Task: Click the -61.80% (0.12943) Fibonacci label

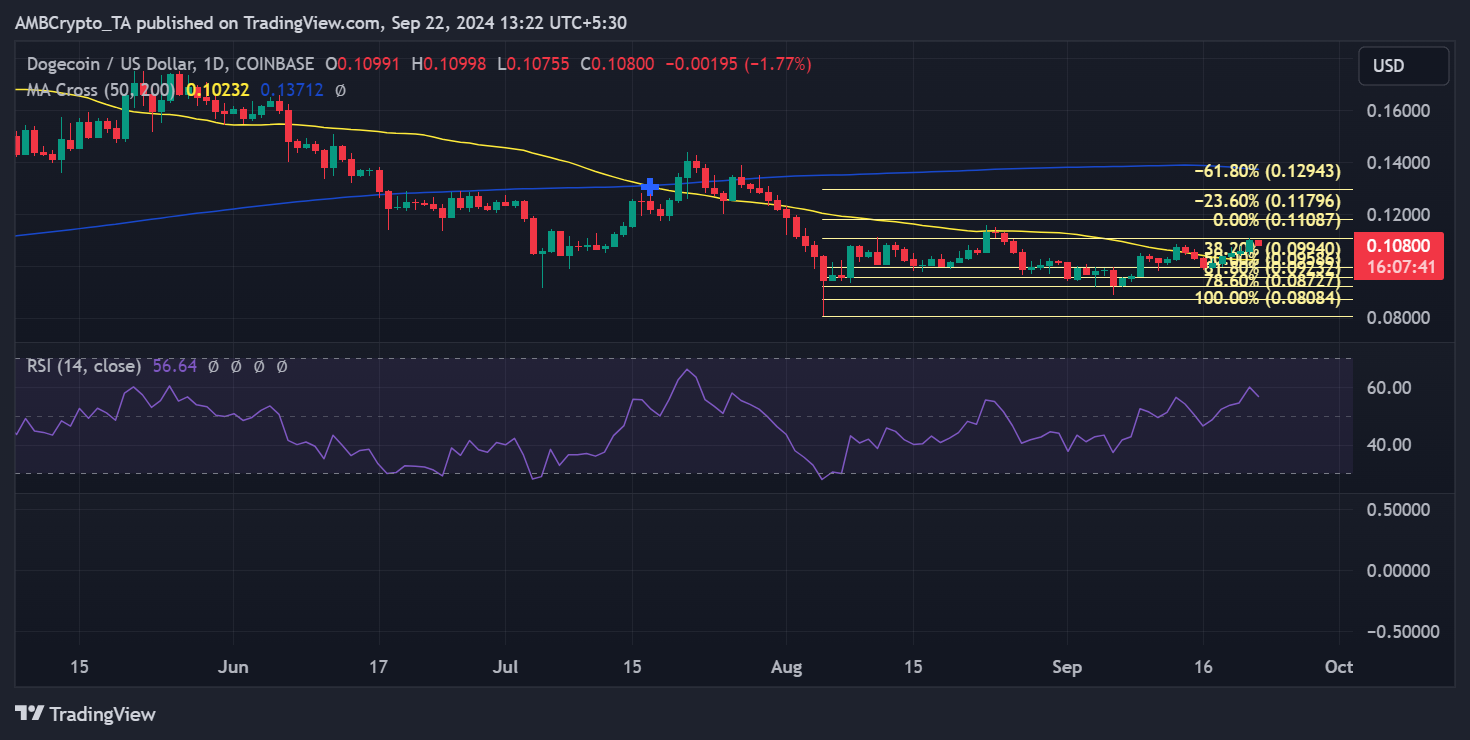Action: [x=1267, y=172]
